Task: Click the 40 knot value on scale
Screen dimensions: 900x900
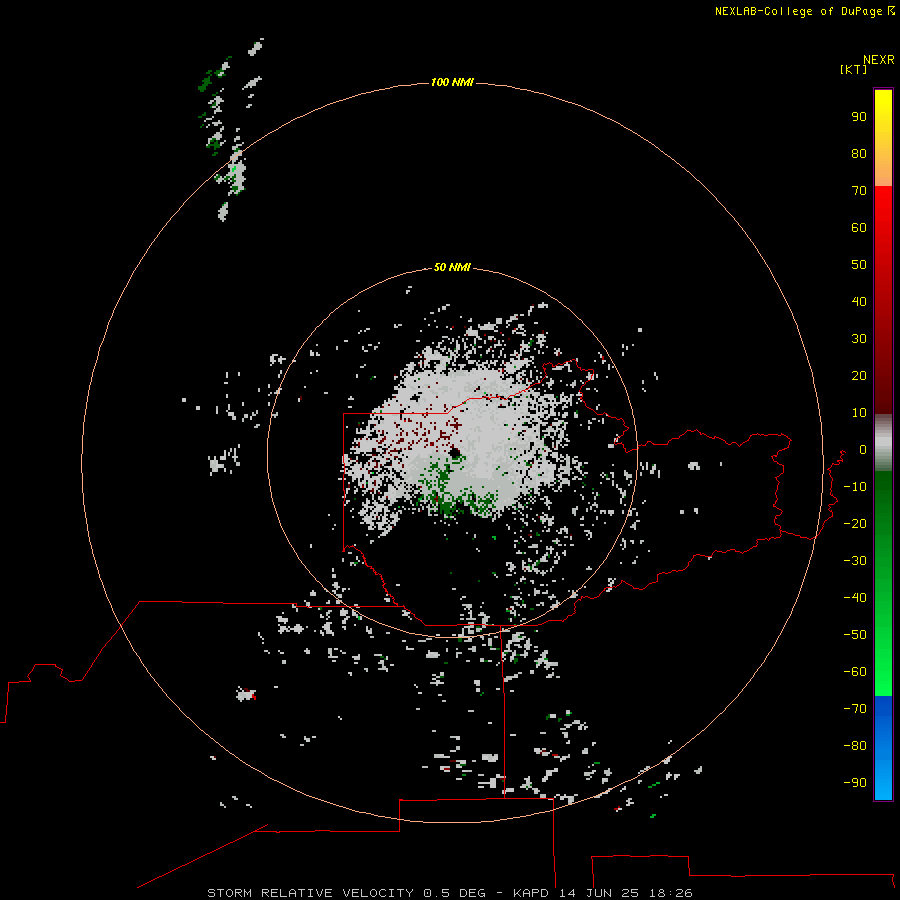Action: [x=859, y=302]
